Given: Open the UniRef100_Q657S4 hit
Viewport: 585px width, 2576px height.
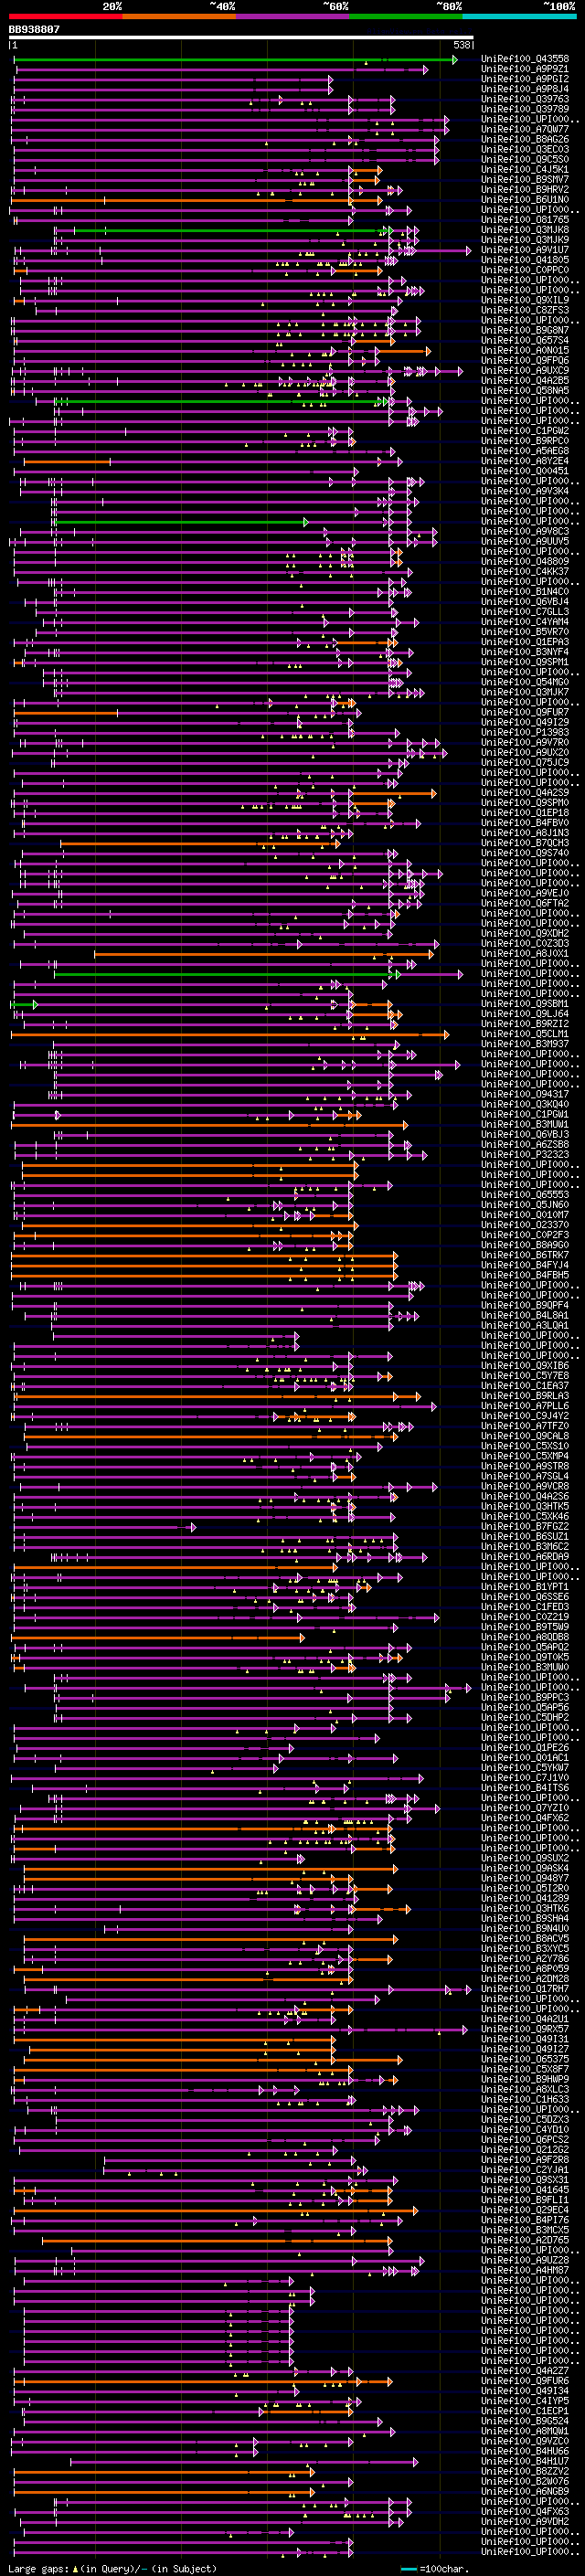Looking at the screenshot, I should pyautogui.click(x=525, y=340).
